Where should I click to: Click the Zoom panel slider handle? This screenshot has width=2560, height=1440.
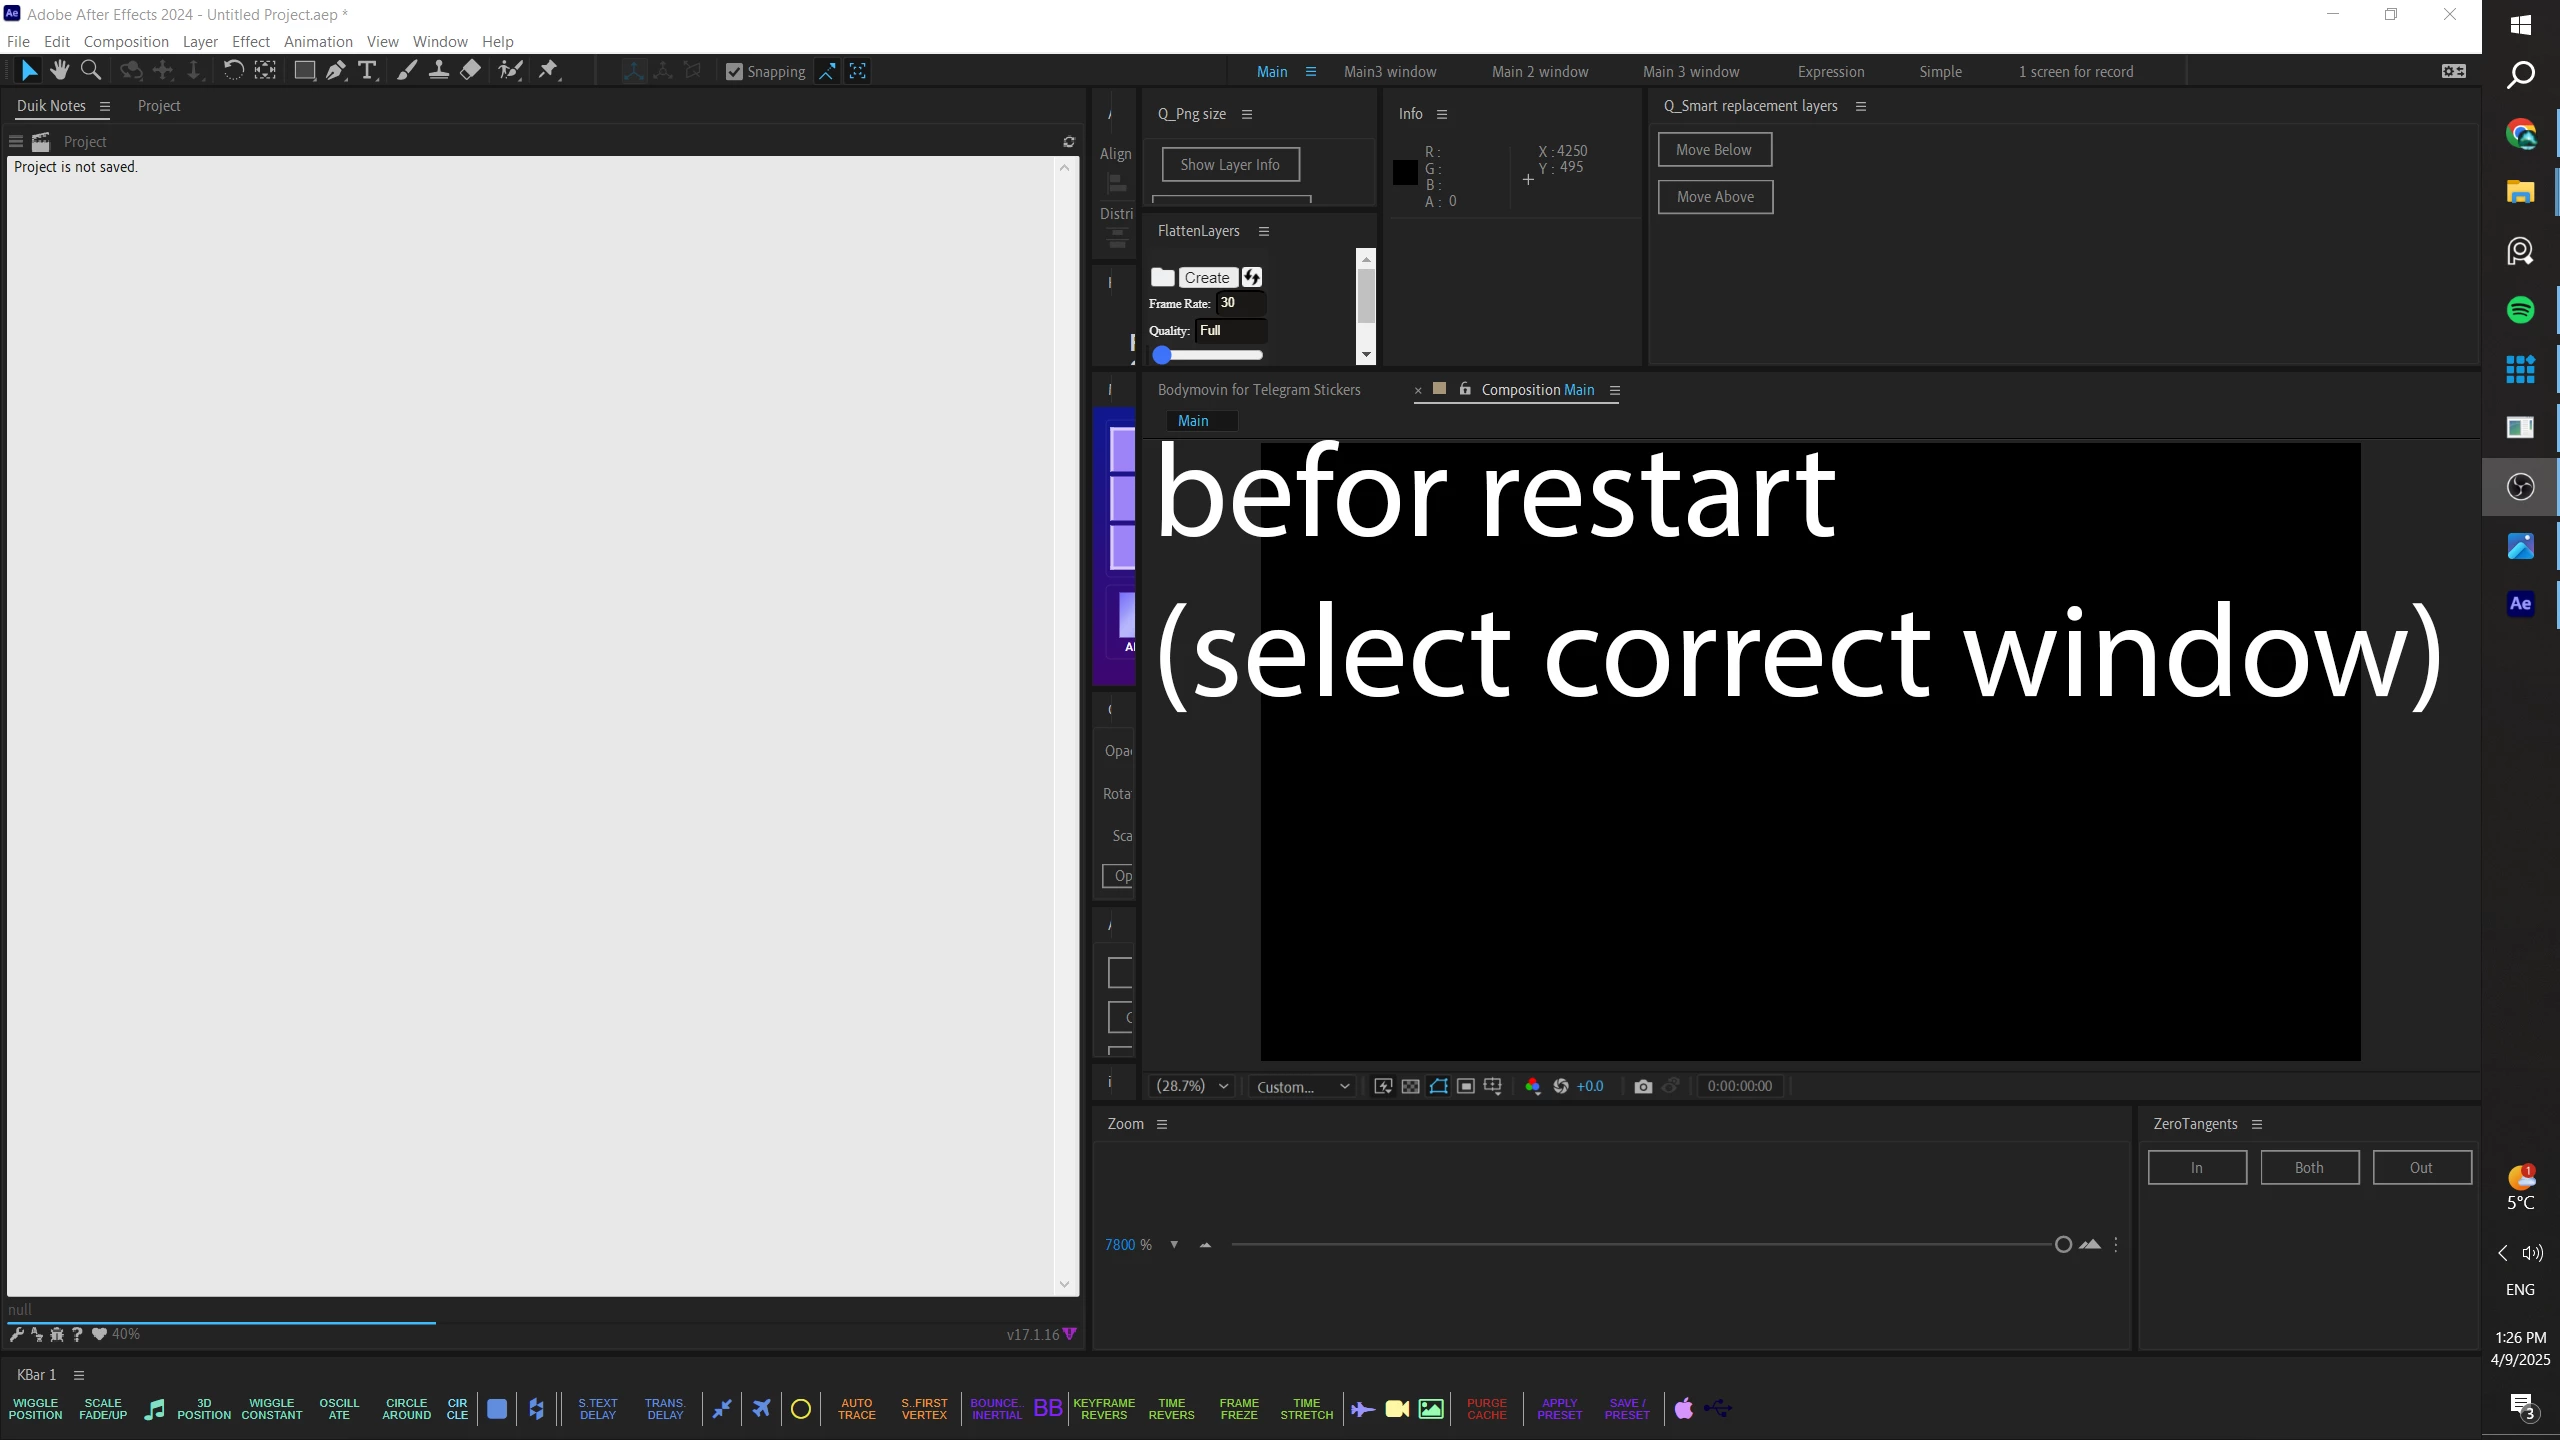[x=2063, y=1245]
